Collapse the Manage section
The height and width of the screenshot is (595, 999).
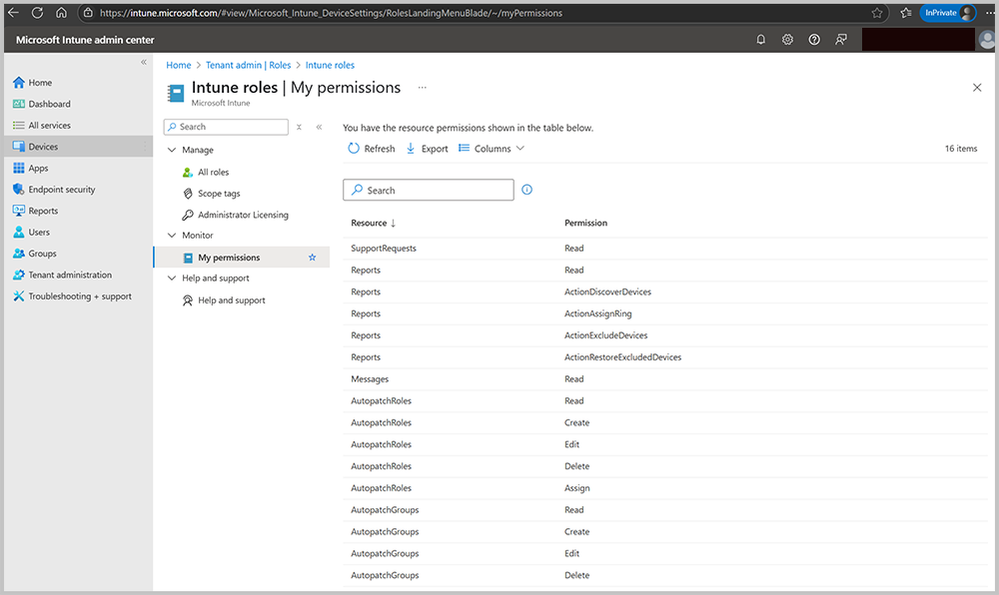click(x=171, y=150)
